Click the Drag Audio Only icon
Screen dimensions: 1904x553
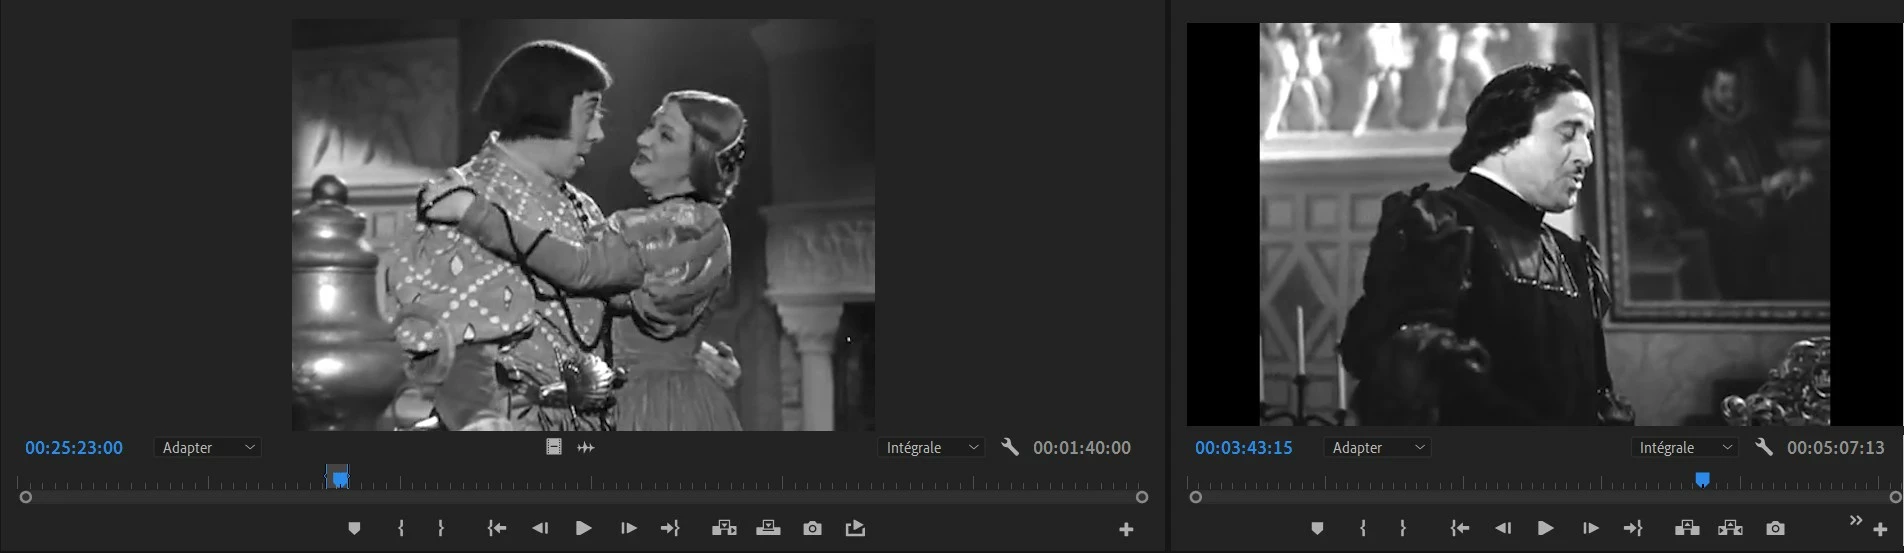[586, 447]
